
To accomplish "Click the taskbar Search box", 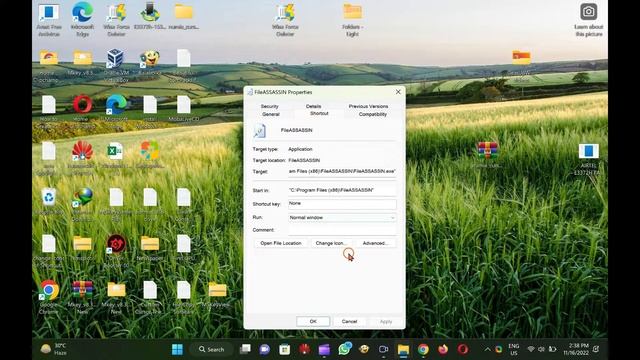I will click(x=211, y=349).
